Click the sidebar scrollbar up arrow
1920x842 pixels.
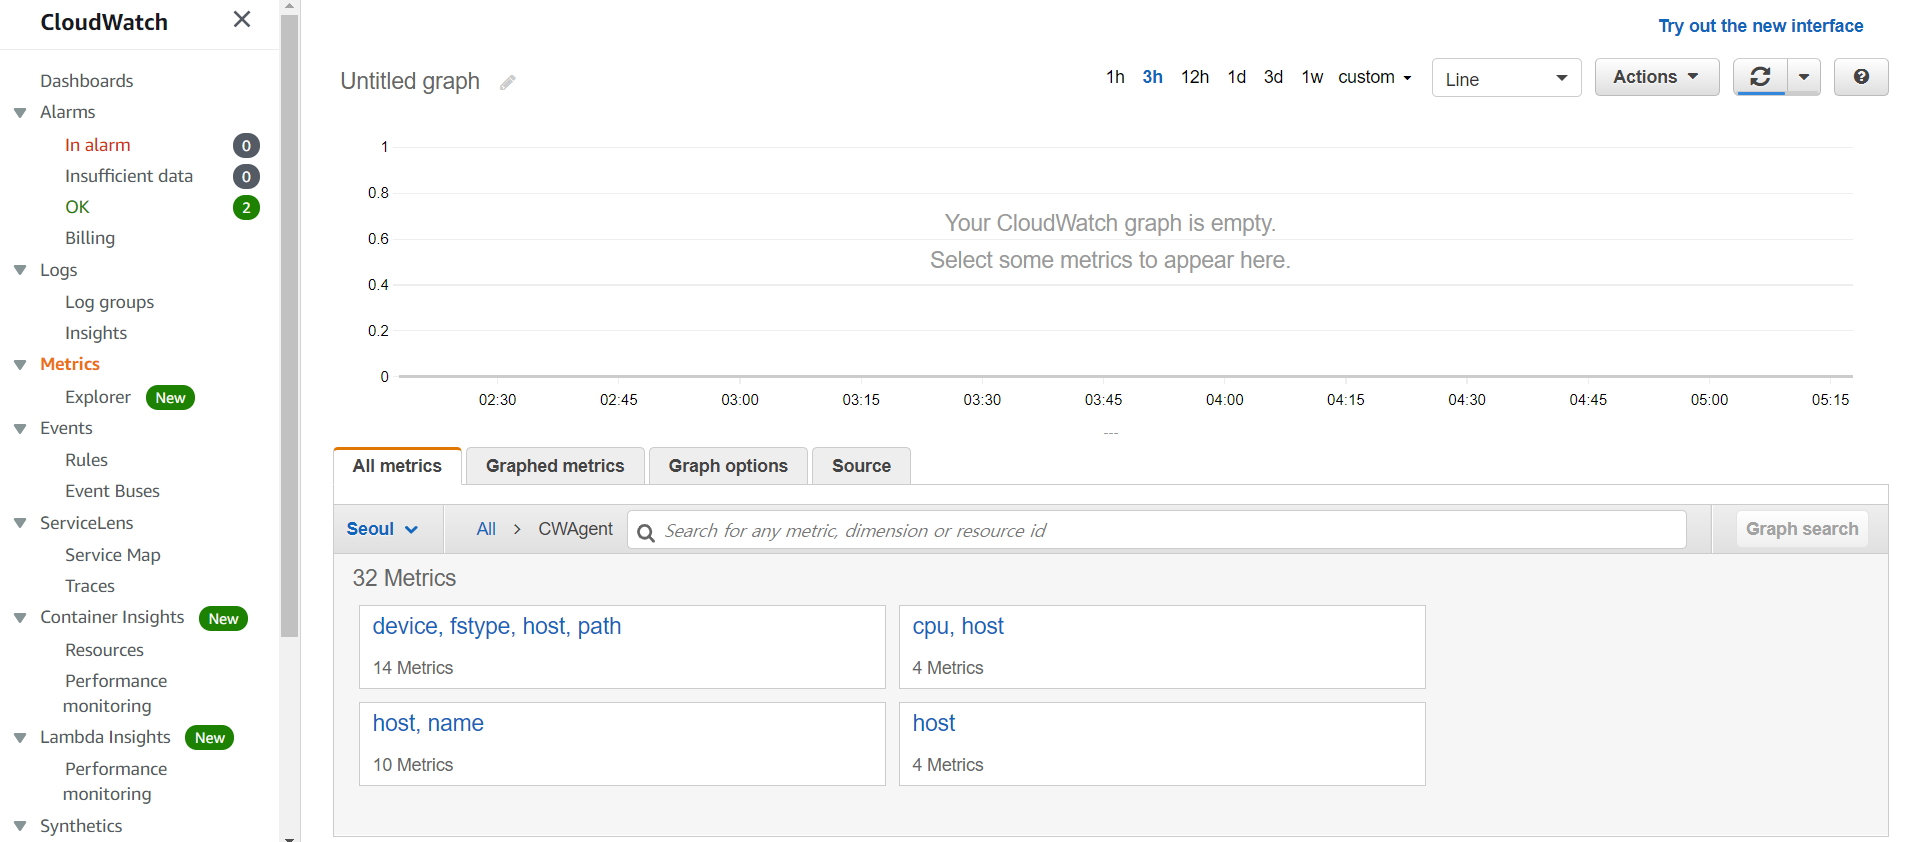(290, 6)
